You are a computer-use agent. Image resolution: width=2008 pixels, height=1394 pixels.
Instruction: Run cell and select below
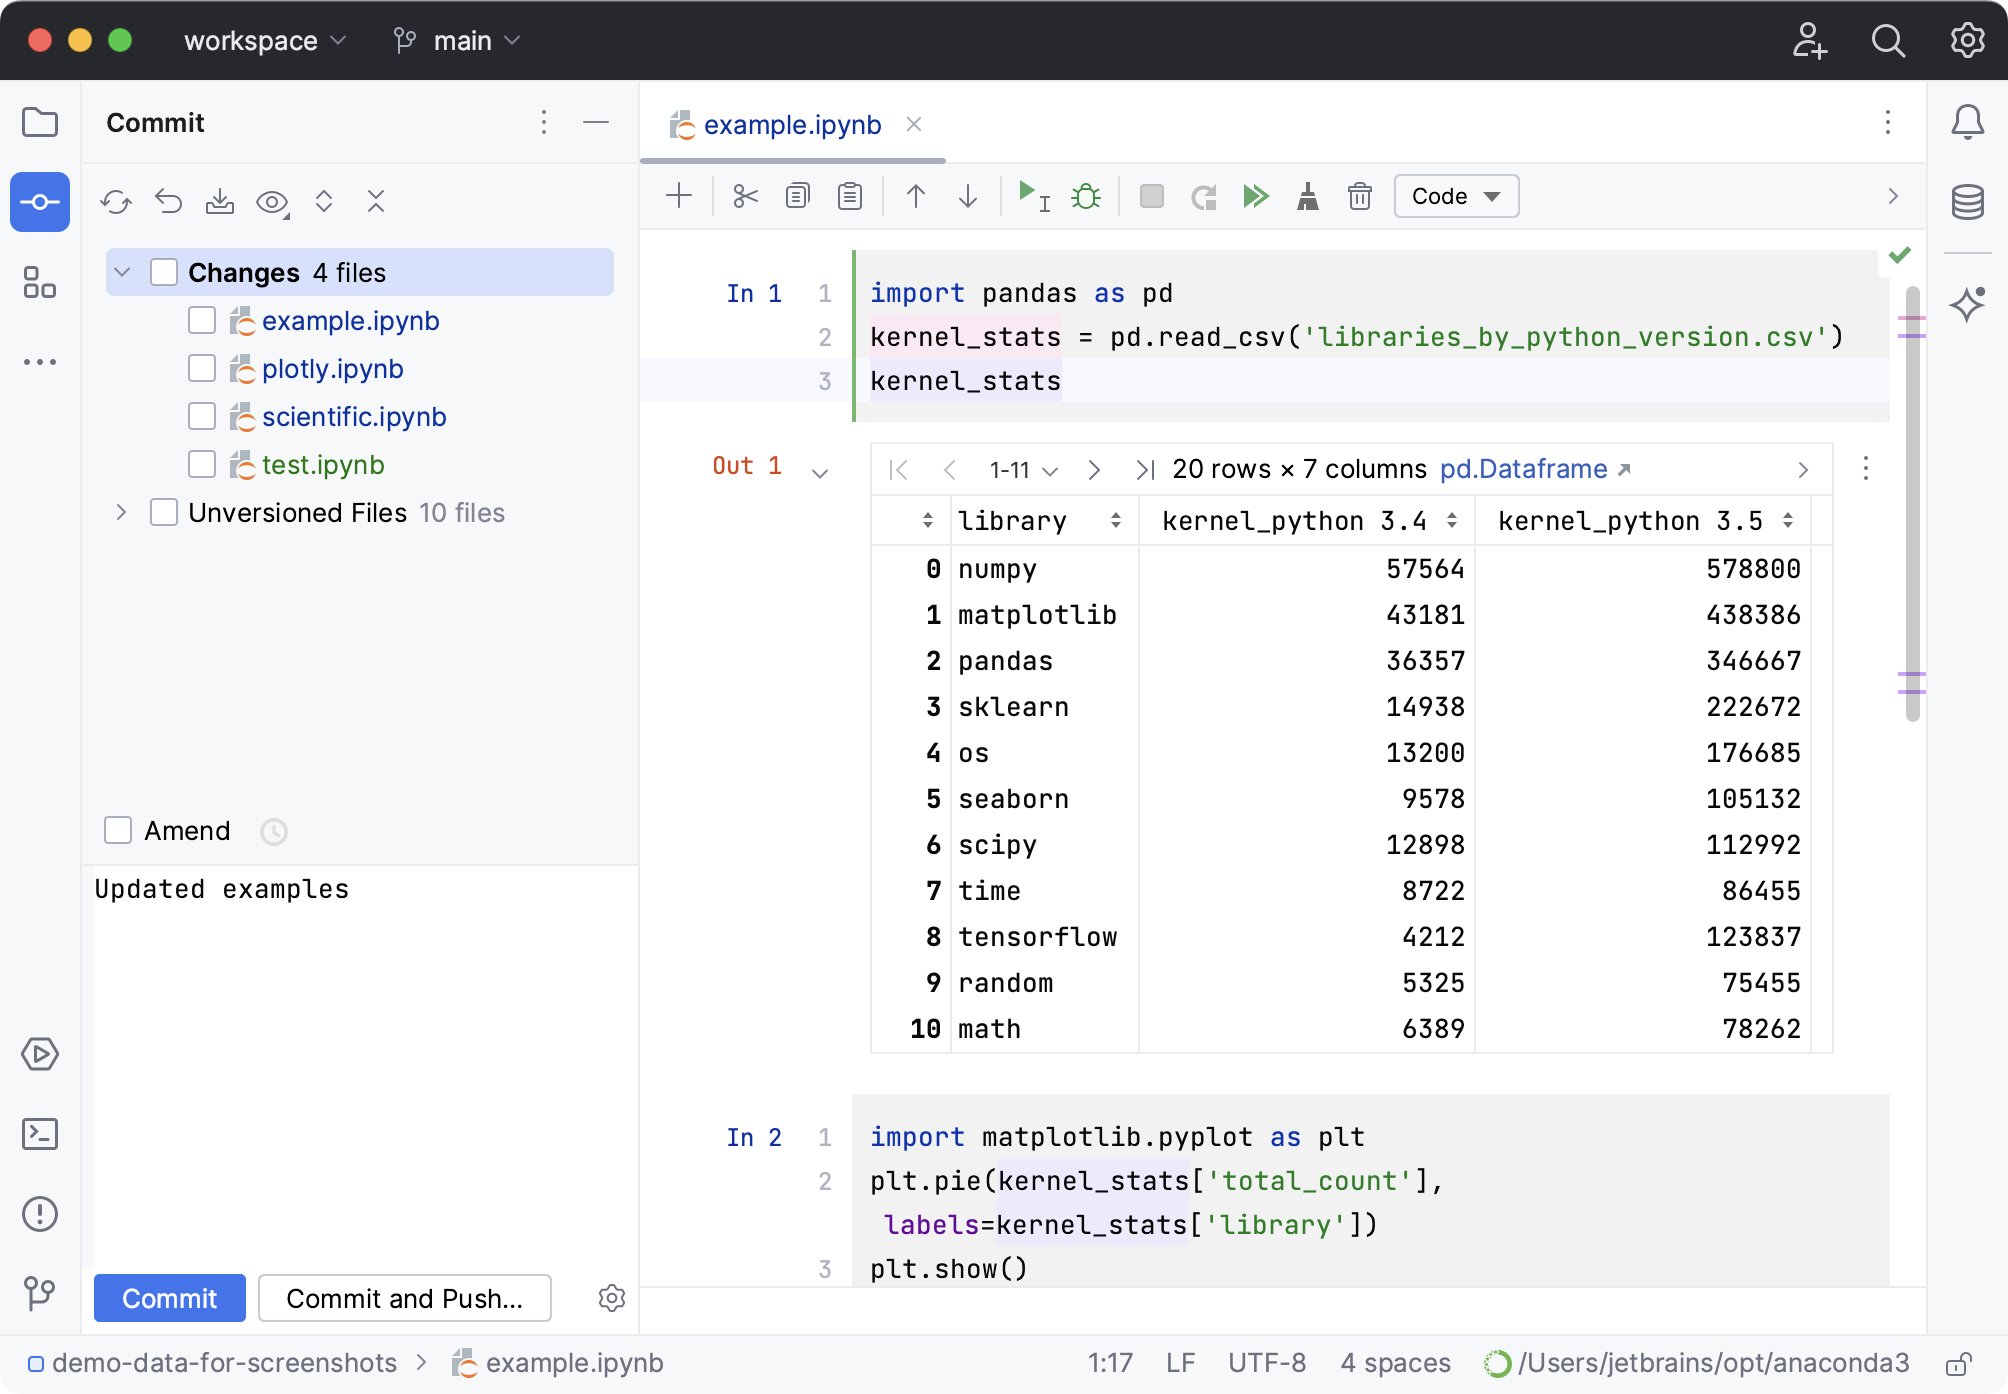point(1033,196)
